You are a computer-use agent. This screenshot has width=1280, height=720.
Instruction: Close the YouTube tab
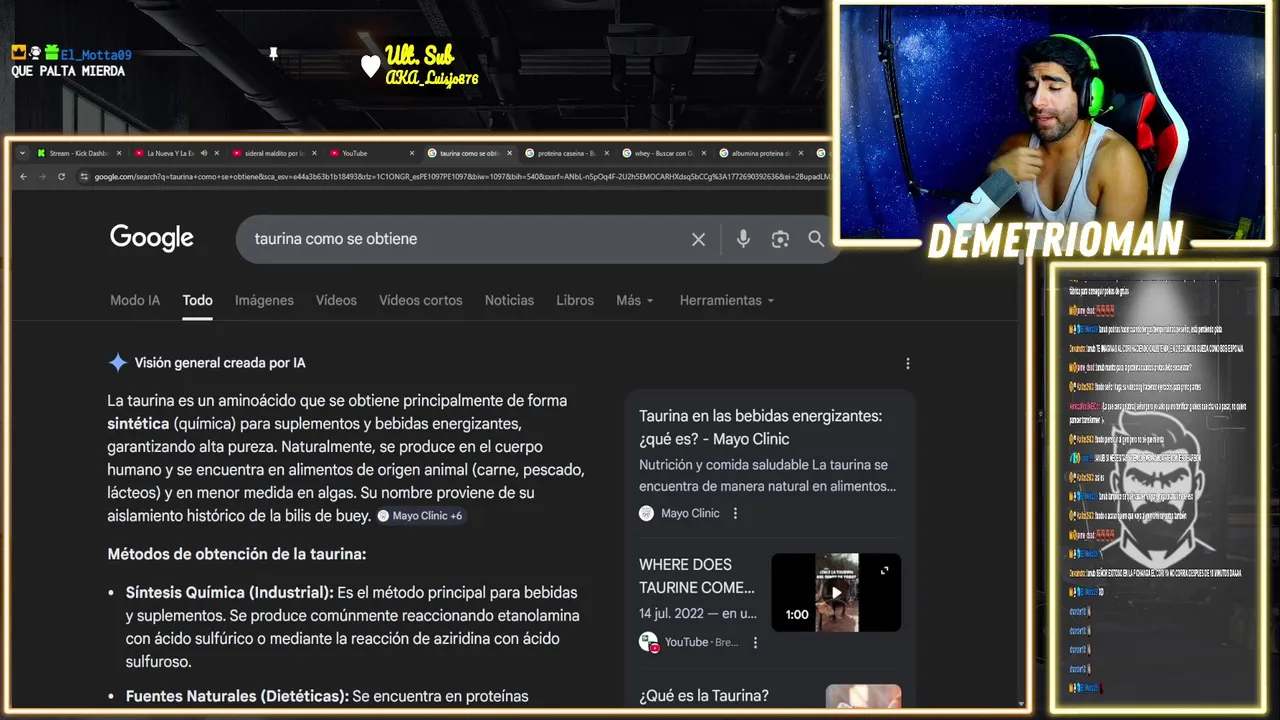point(412,153)
